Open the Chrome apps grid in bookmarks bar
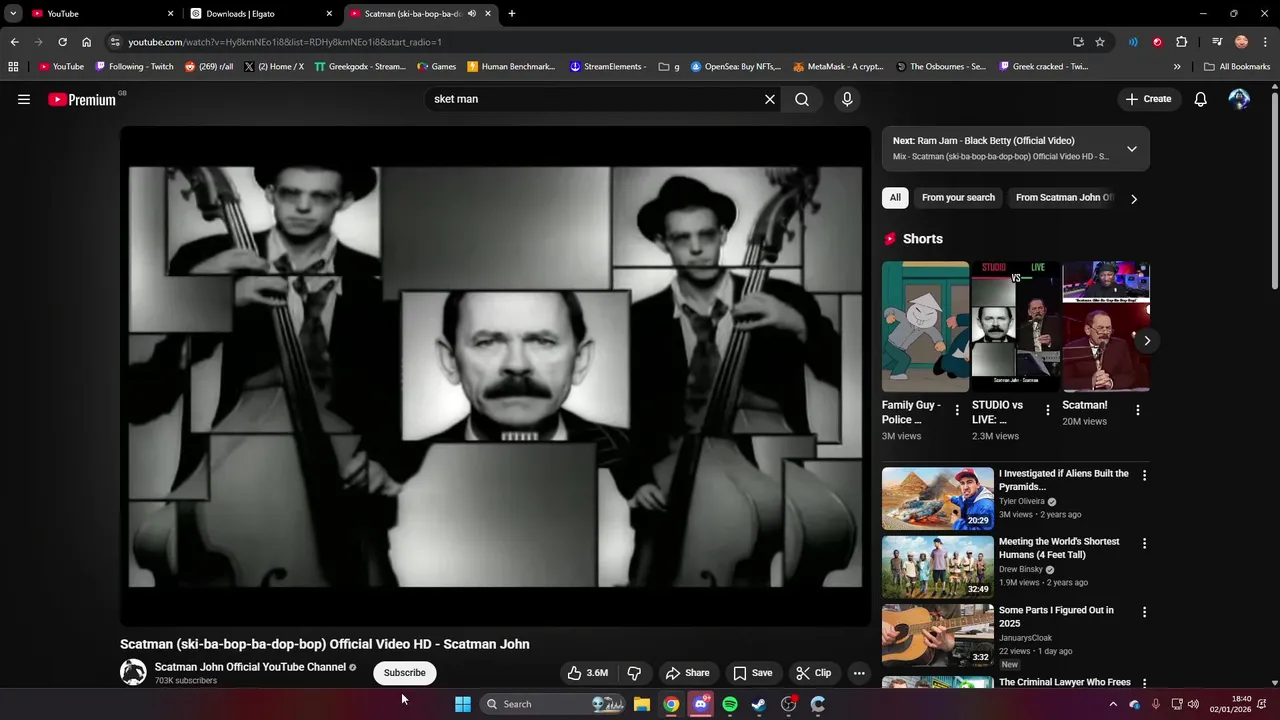 [x=13, y=67]
